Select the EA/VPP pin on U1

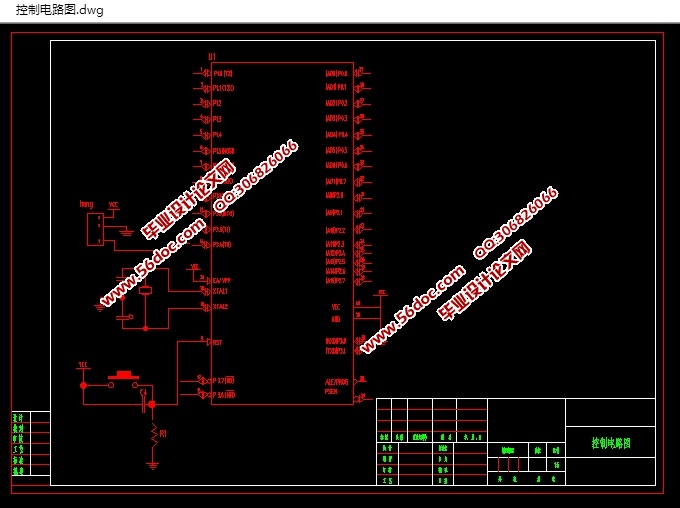tap(221, 280)
